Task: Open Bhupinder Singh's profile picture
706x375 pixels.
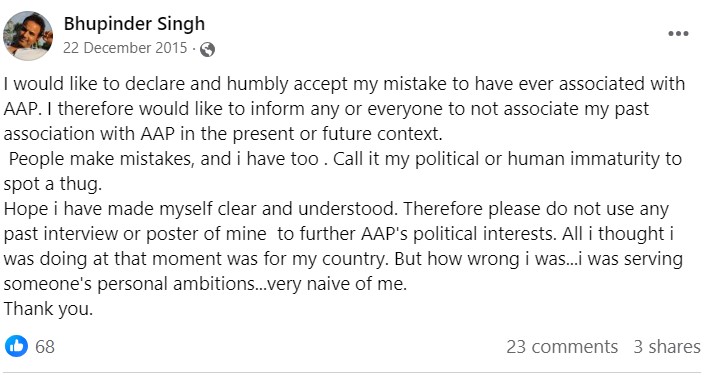Action: (27, 36)
